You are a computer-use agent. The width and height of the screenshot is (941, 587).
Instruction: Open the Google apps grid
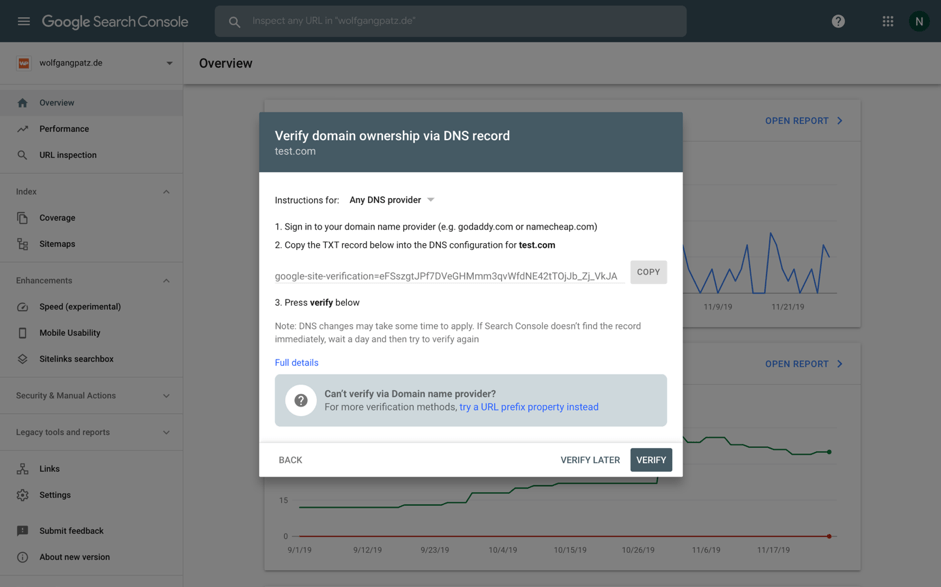coord(888,22)
